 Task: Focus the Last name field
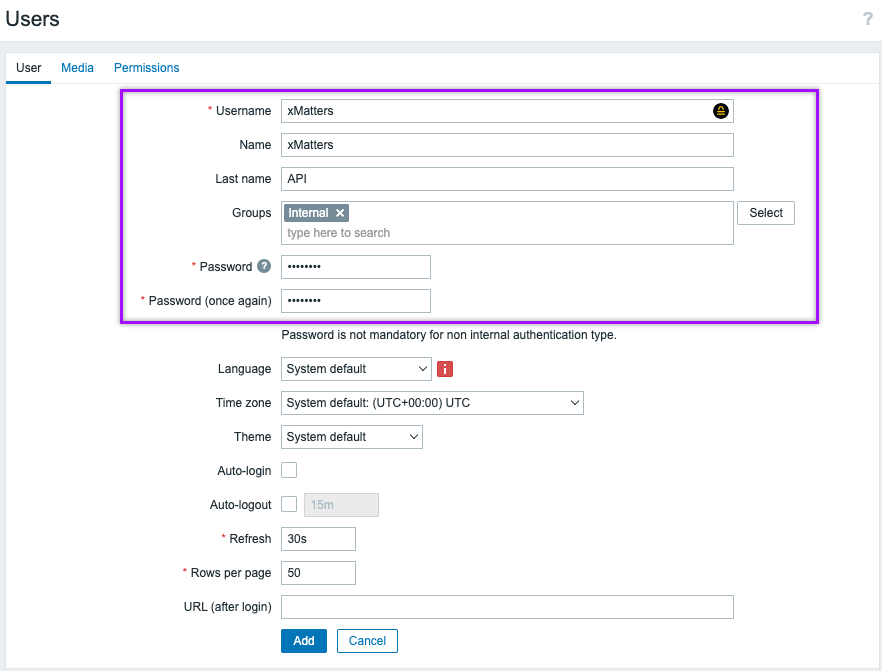[507, 179]
